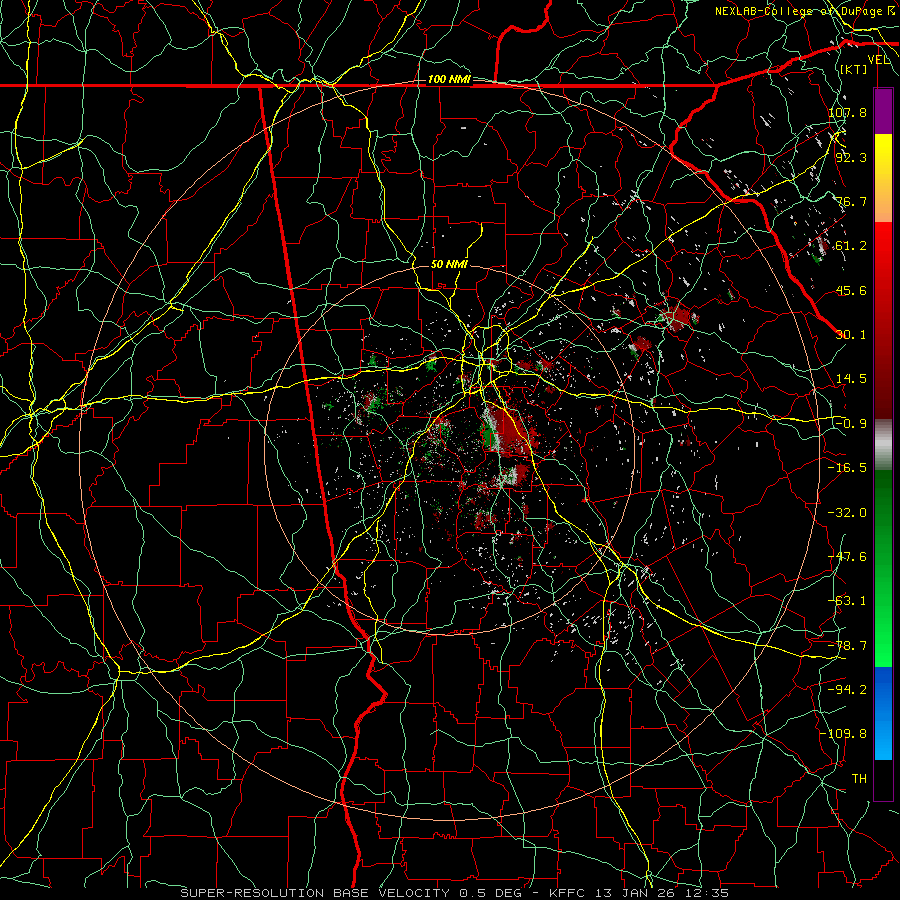Image resolution: width=900 pixels, height=900 pixels.
Task: Click the -109.8 legend value
Action: (843, 734)
